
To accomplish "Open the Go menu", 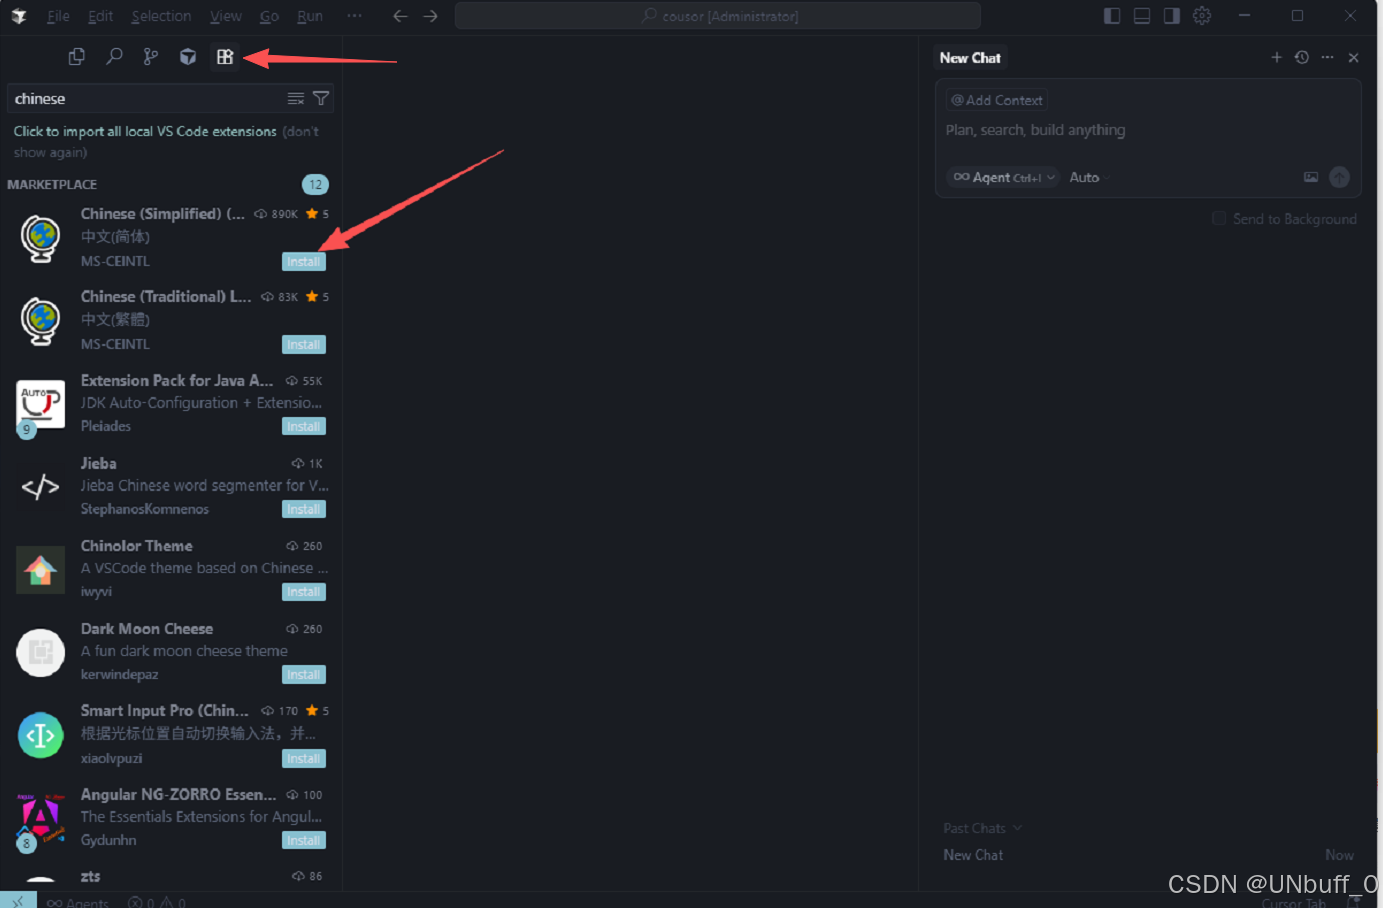I will (269, 16).
